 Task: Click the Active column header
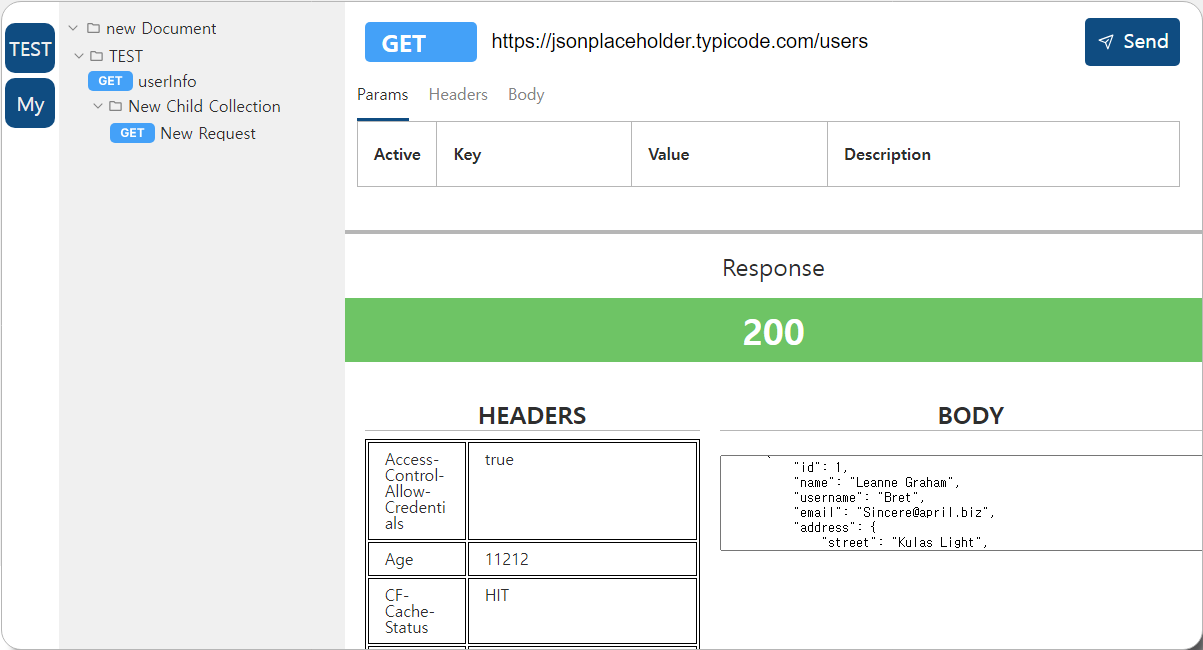(397, 154)
